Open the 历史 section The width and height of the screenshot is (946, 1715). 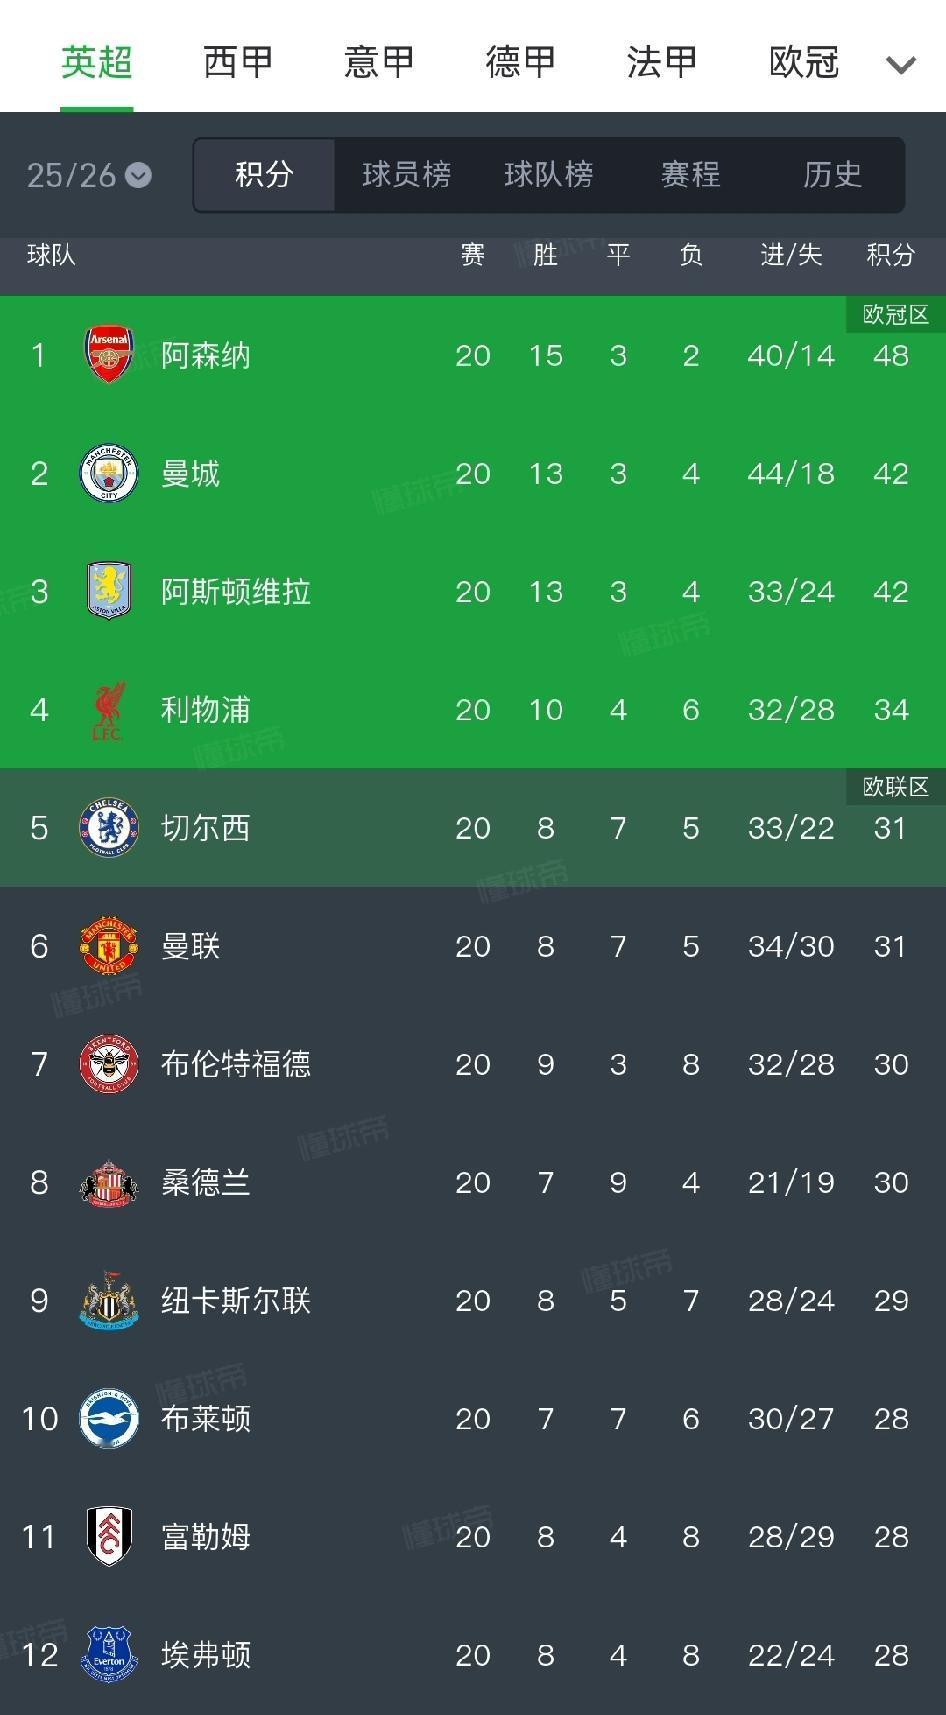coord(832,175)
